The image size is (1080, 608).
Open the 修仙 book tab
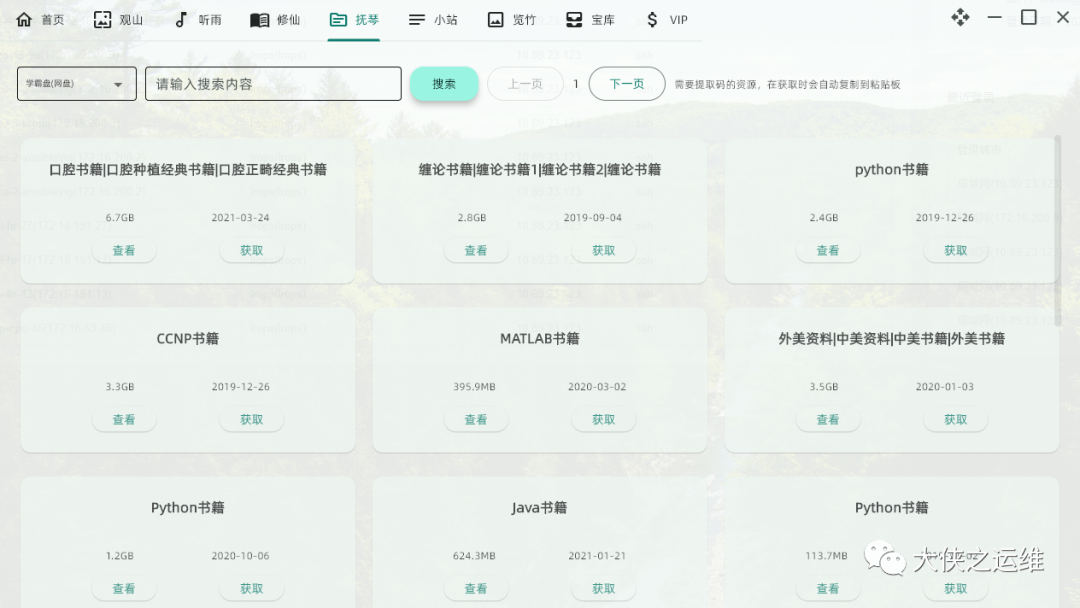click(x=276, y=20)
